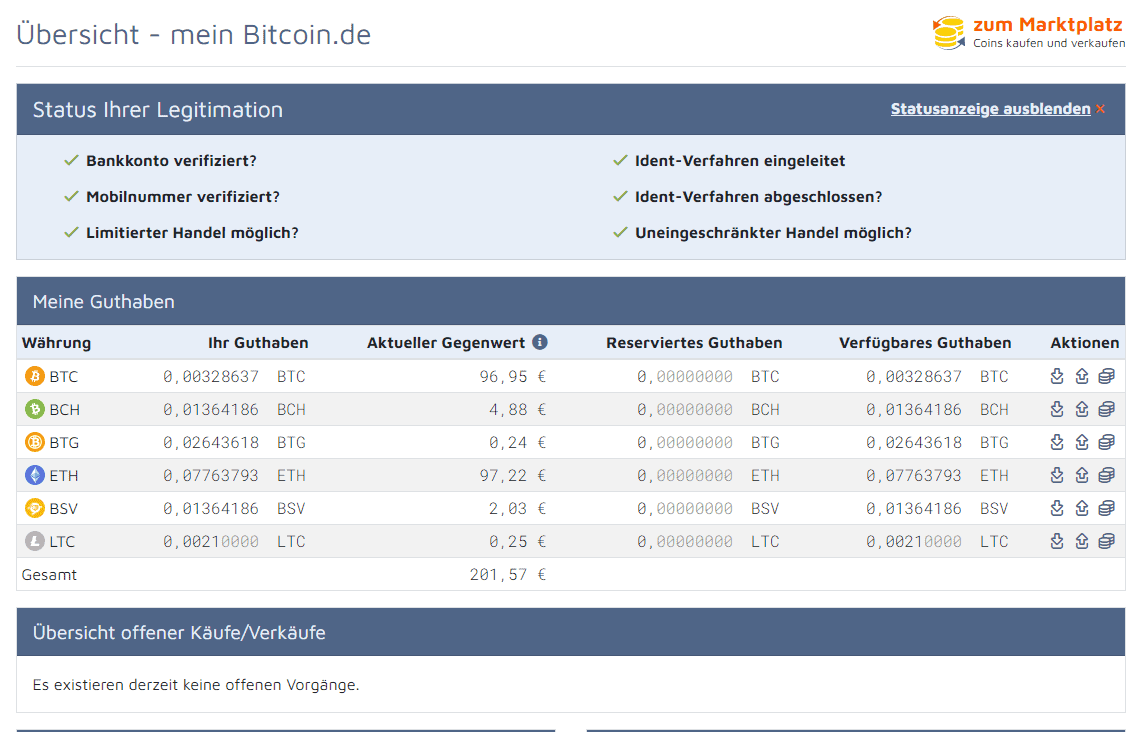Click the yellow BSV coin icon
This screenshot has width=1136, height=732.
[x=35, y=509]
